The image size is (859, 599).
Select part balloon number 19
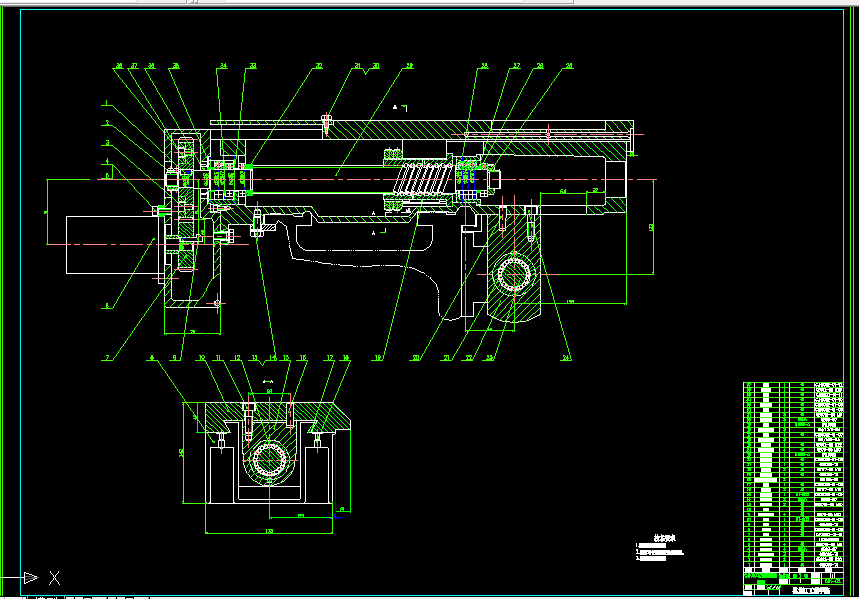coord(377,358)
